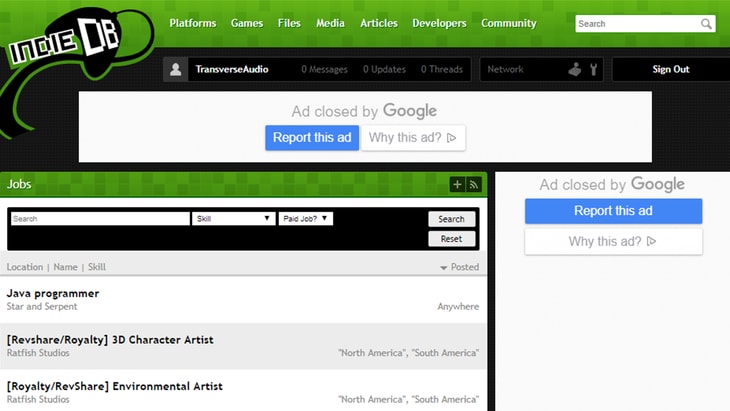Expand the Paid Job? dropdown
Viewport: 730px width, 411px height.
click(305, 219)
